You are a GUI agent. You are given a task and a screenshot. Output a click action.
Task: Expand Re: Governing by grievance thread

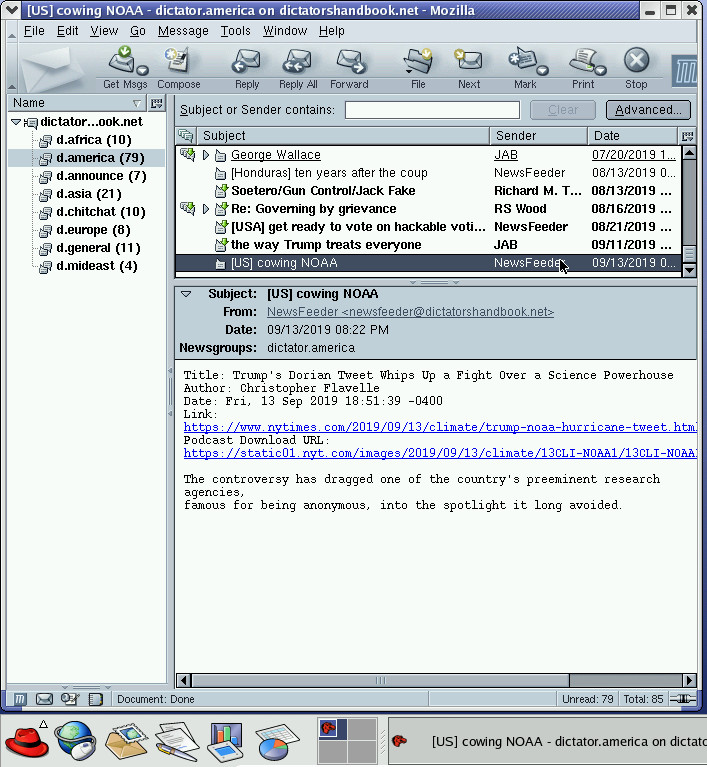coord(206,209)
